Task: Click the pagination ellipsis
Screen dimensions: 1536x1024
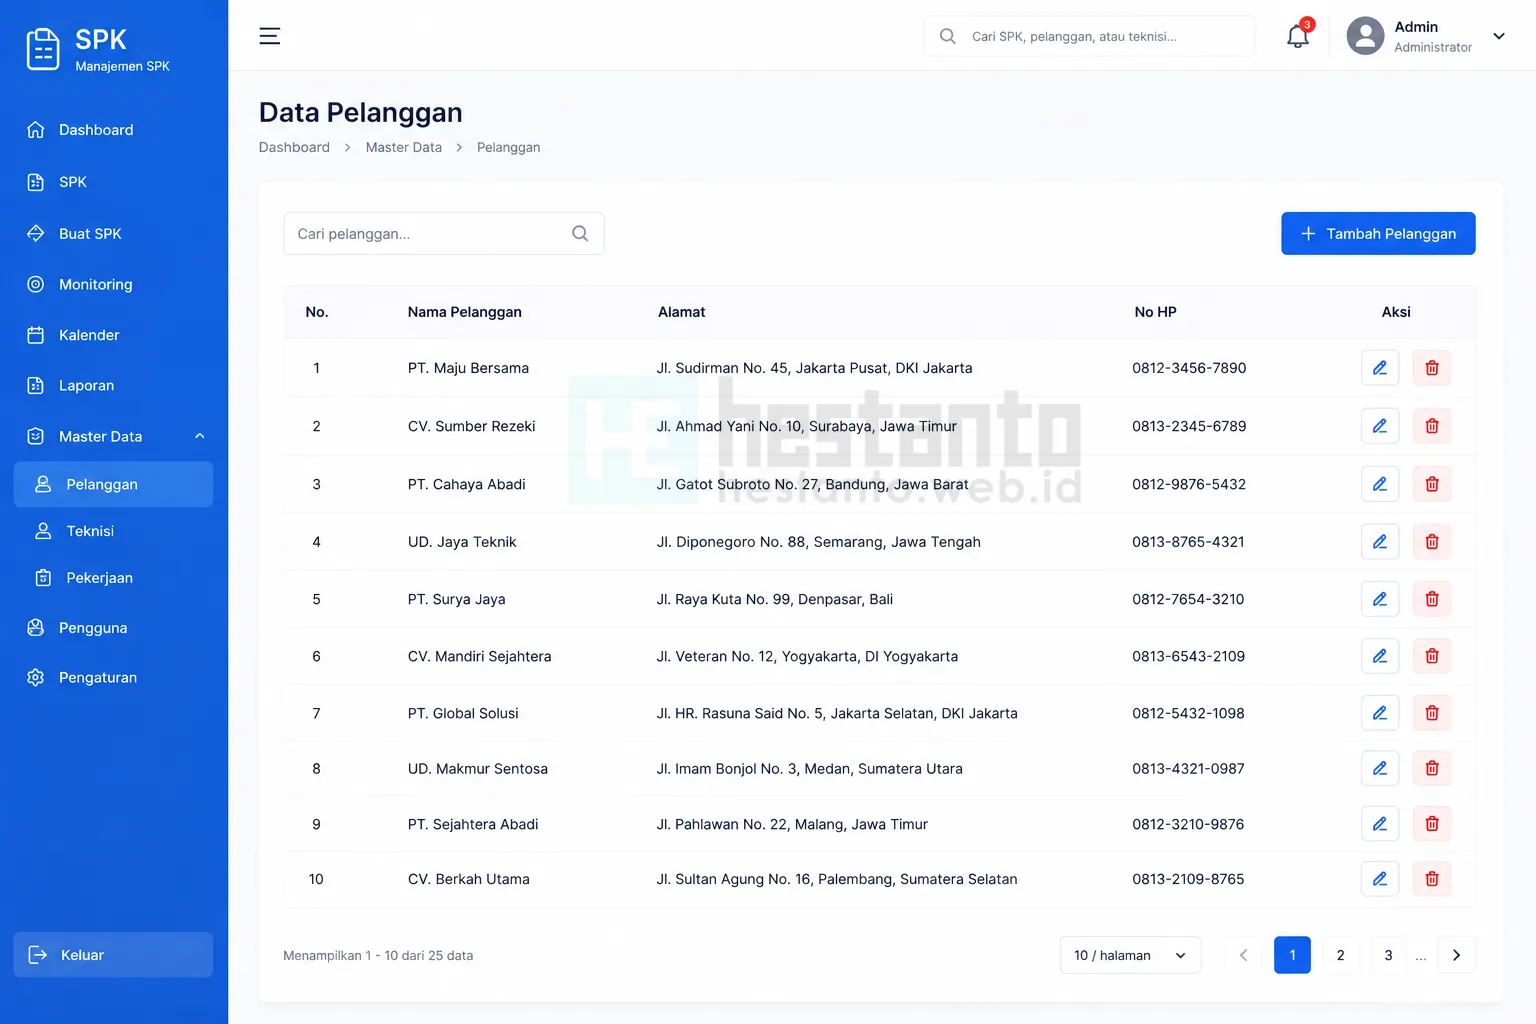Action: tap(1421, 957)
